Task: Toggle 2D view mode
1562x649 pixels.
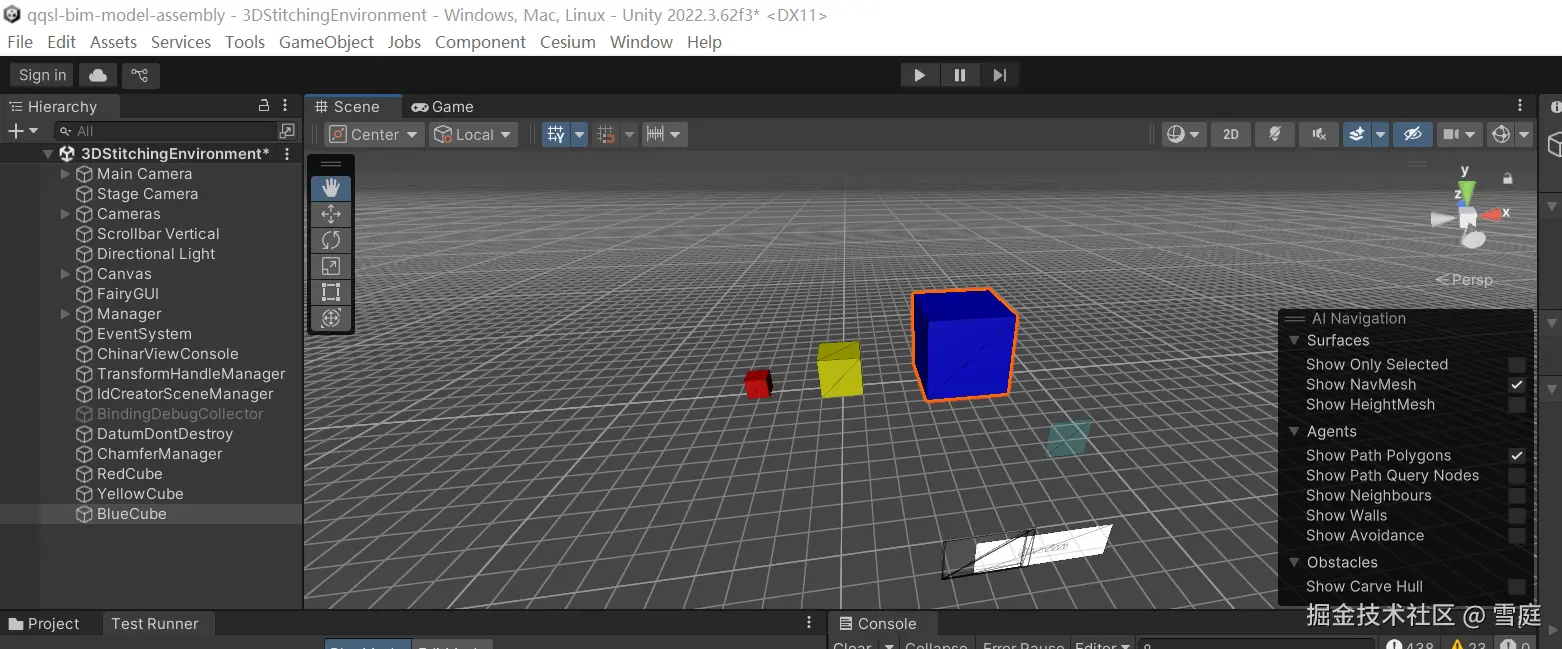Action: pyautogui.click(x=1231, y=134)
